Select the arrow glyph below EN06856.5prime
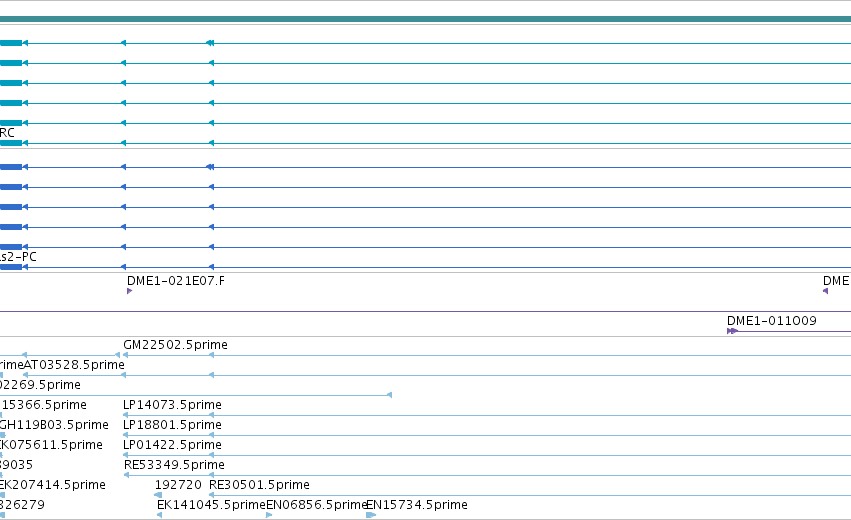Screen dimensions: 851x520 (269, 515)
